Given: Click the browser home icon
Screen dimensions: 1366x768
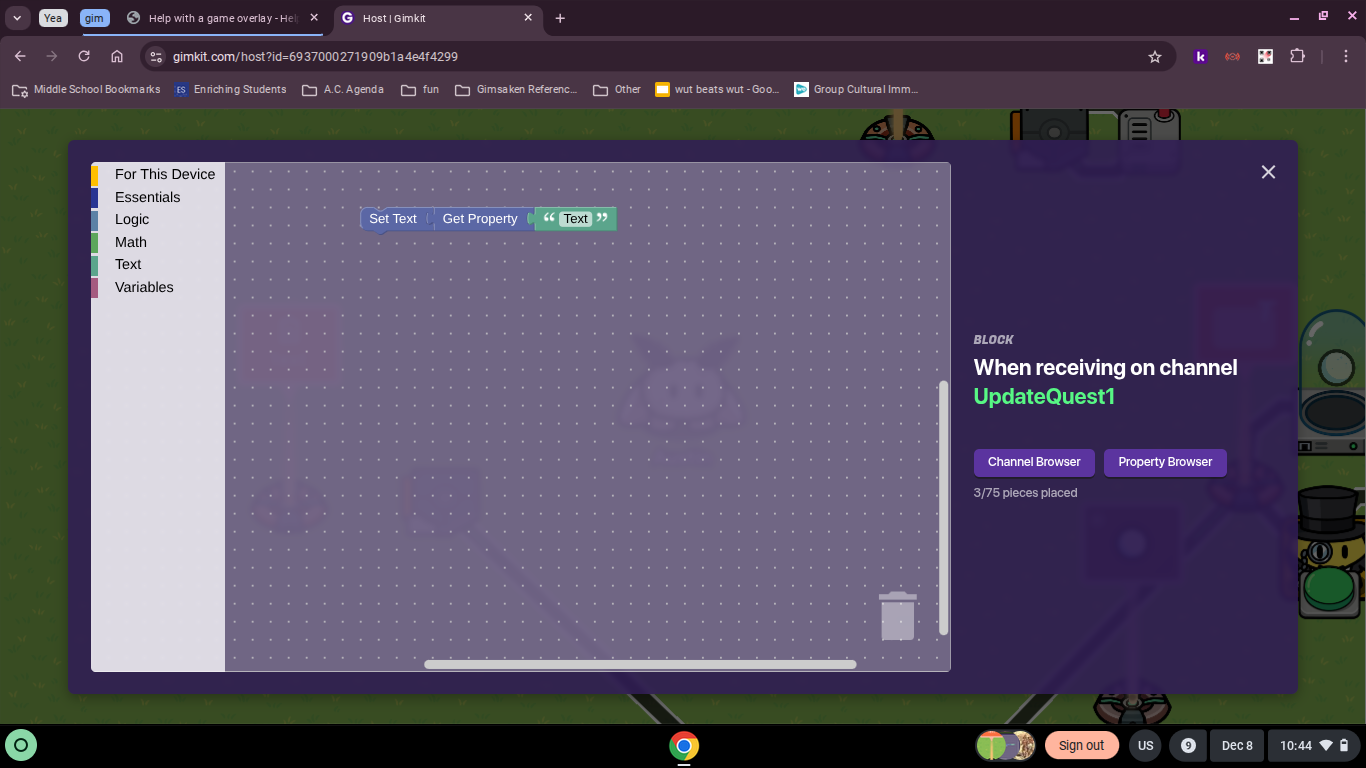Looking at the screenshot, I should 117,57.
